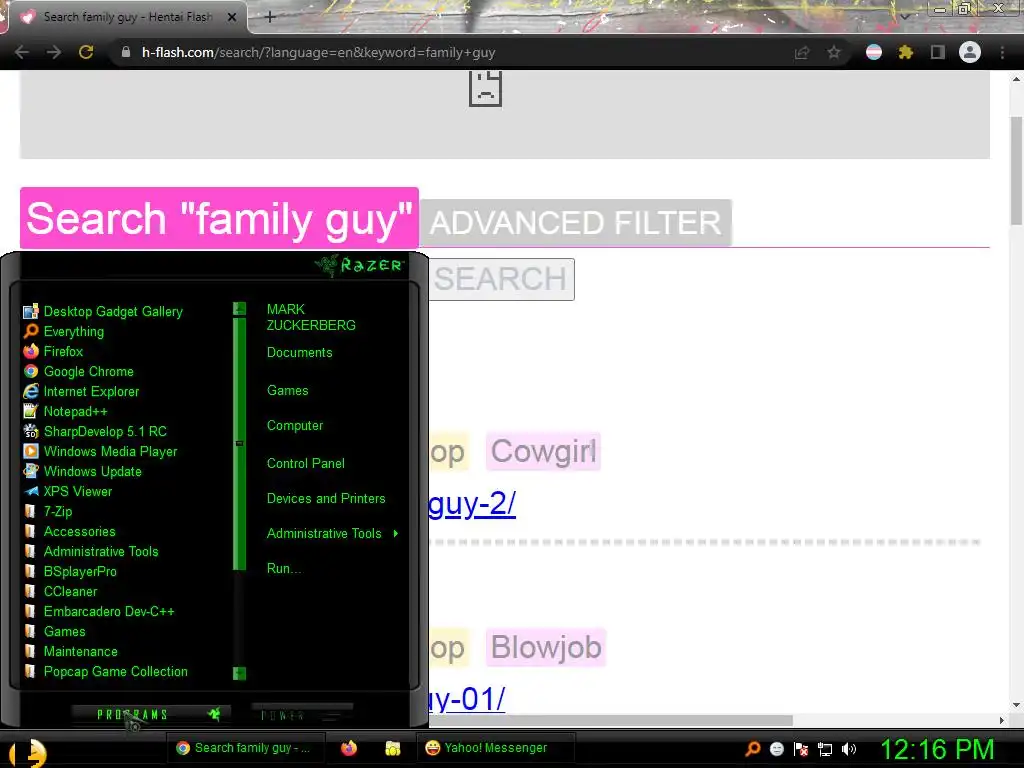This screenshot has height=768, width=1024.
Task: Click the POWER button in Start menu
Action: click(x=302, y=714)
